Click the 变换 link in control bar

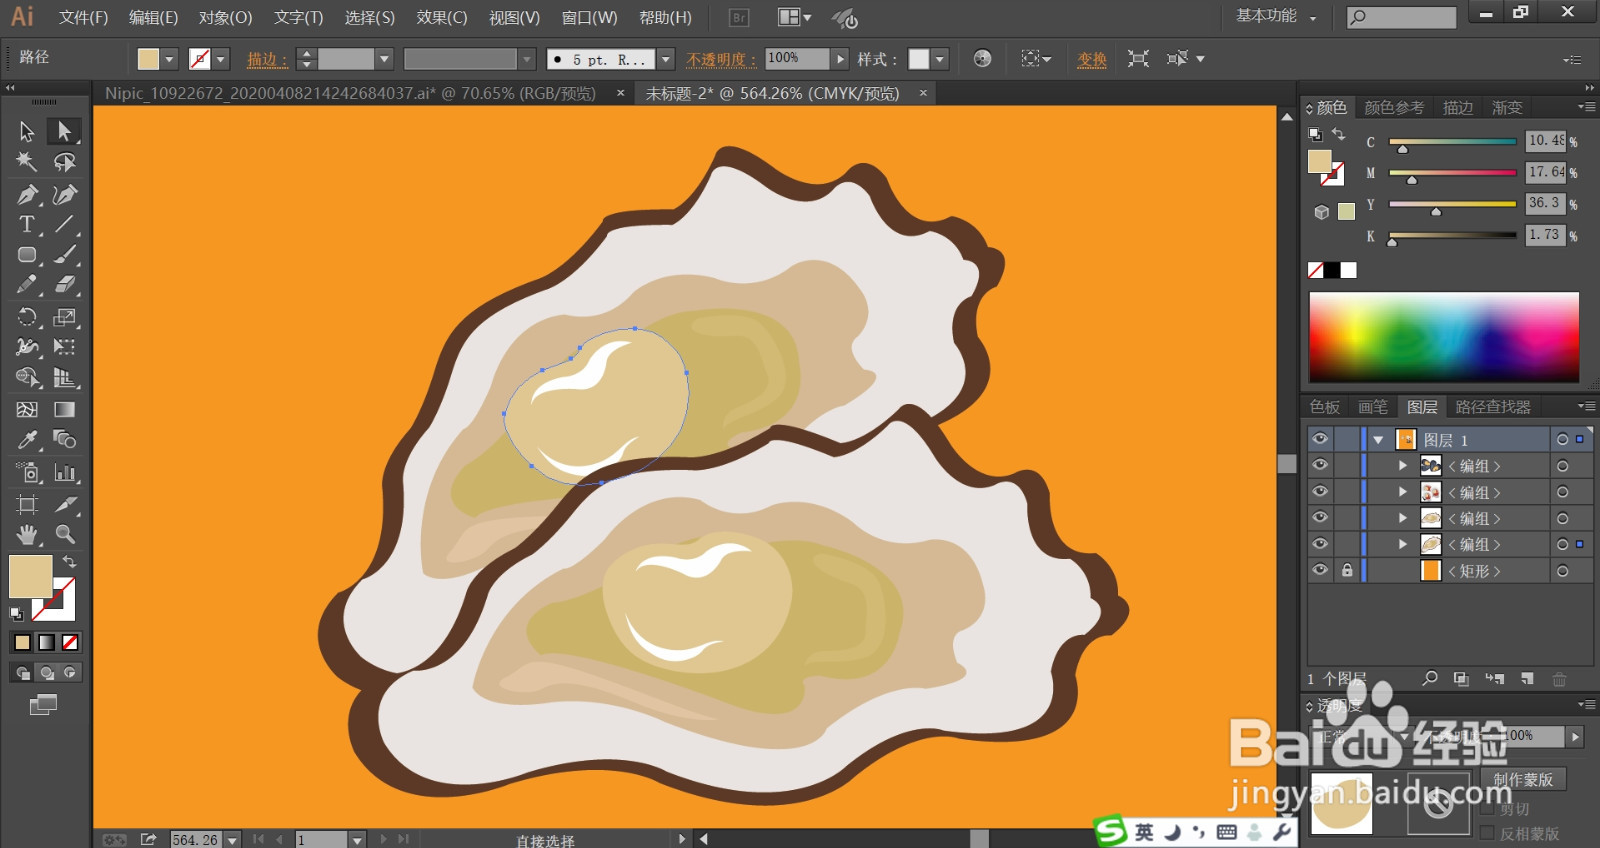coord(1092,59)
